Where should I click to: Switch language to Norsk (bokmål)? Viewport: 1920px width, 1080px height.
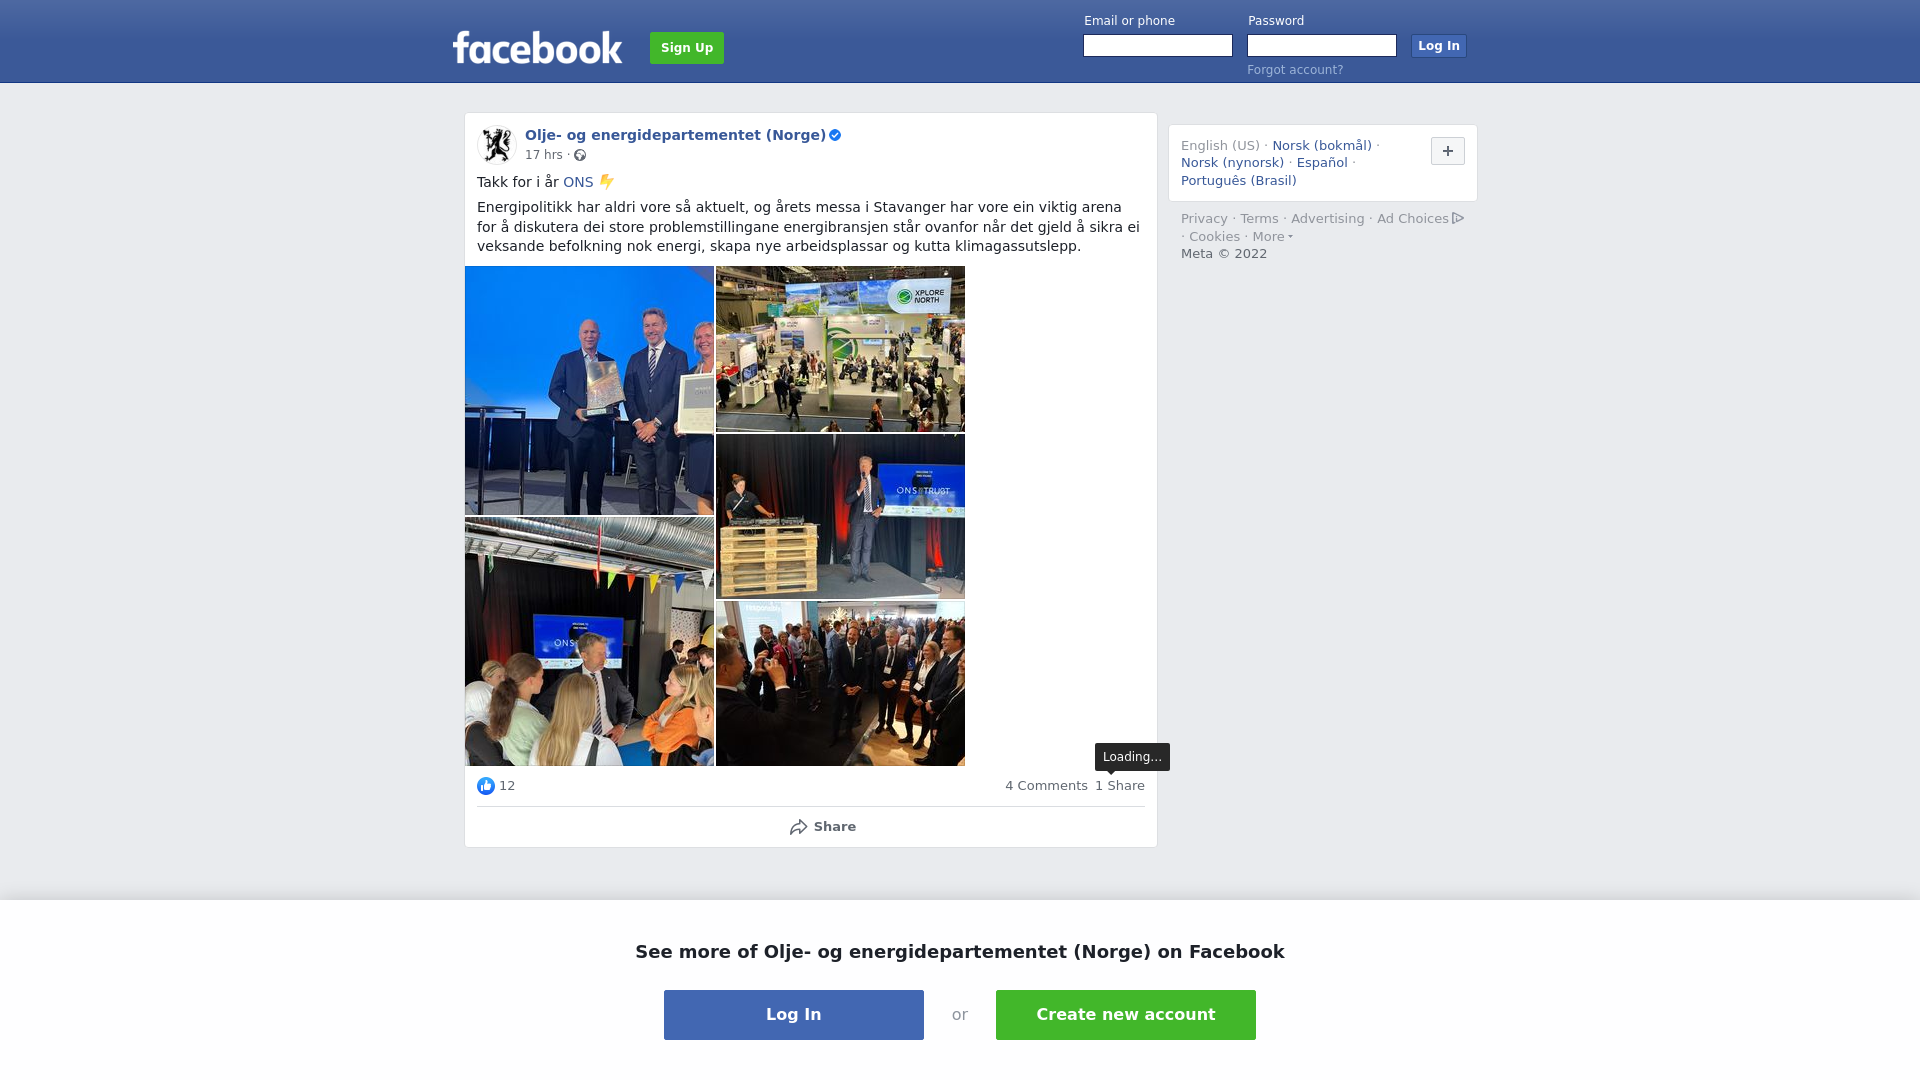pos(1322,146)
